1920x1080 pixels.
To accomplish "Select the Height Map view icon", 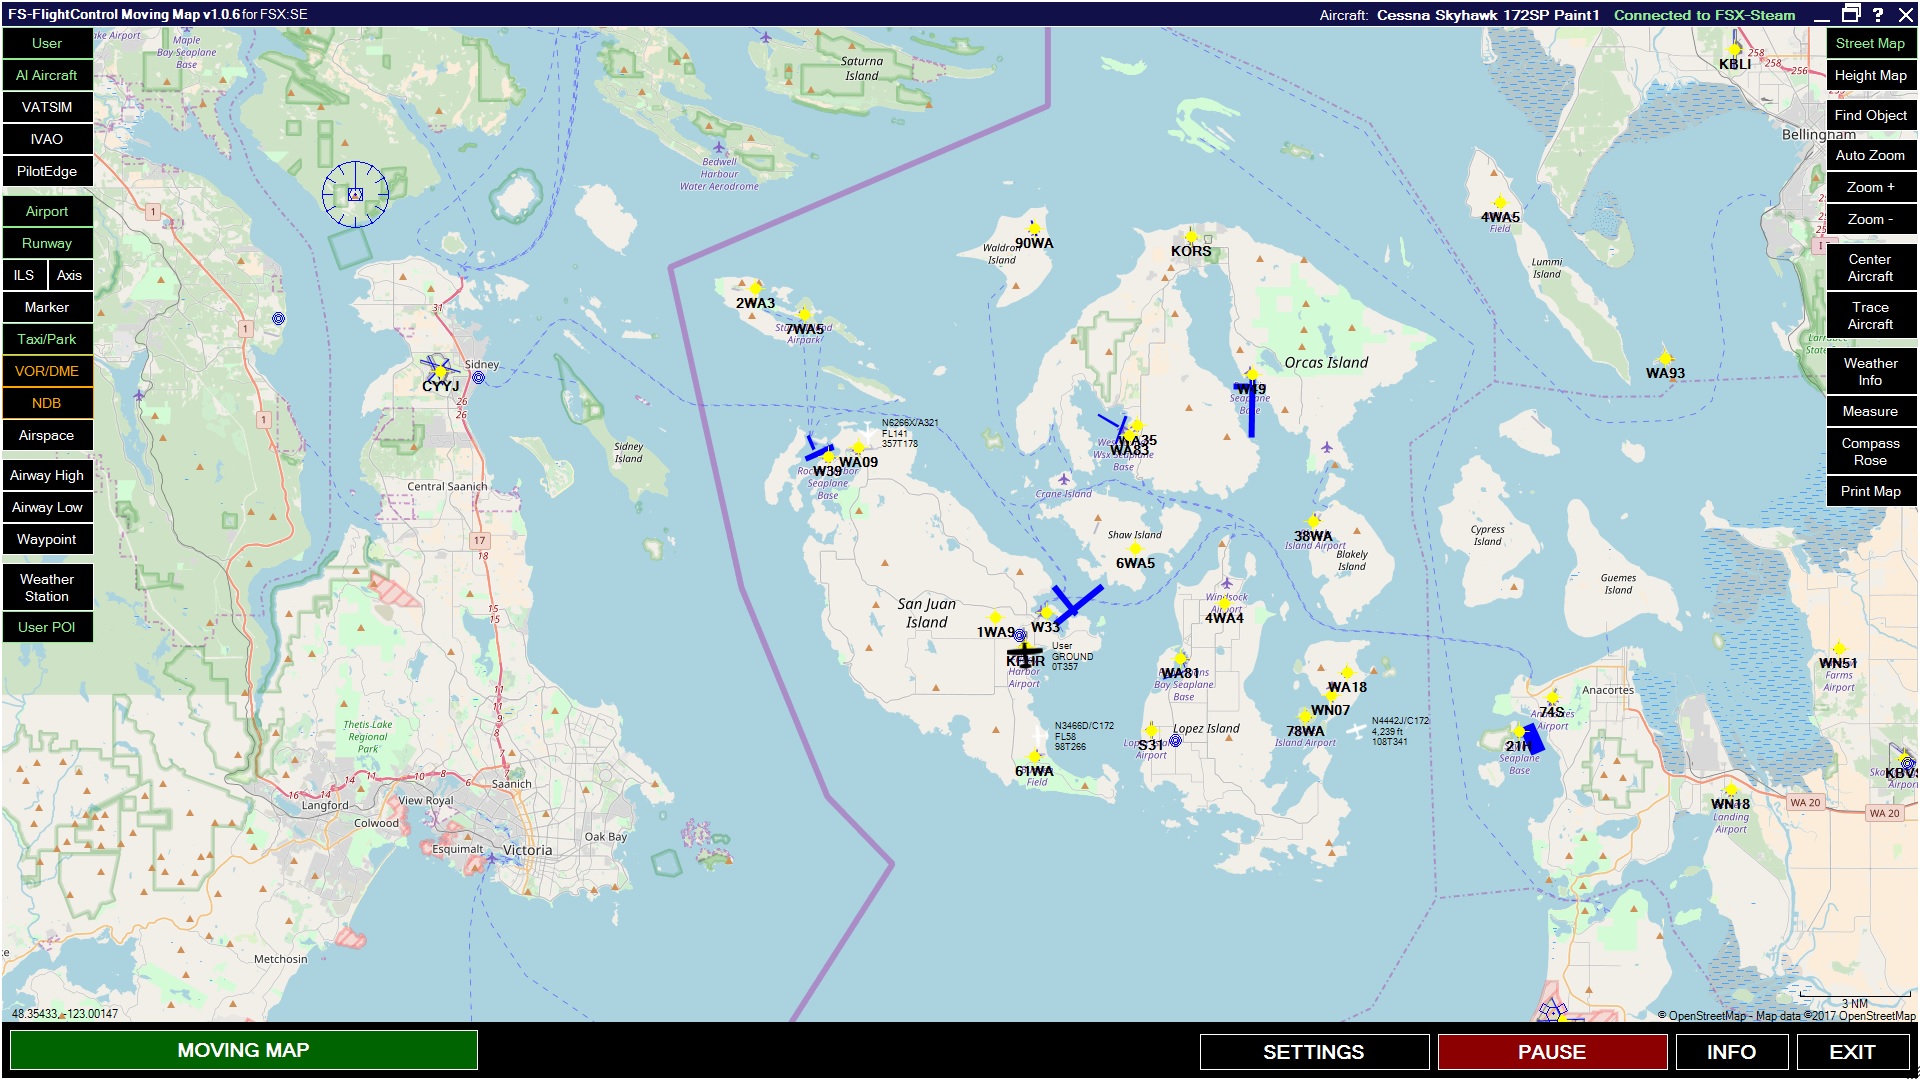I will click(1869, 75).
